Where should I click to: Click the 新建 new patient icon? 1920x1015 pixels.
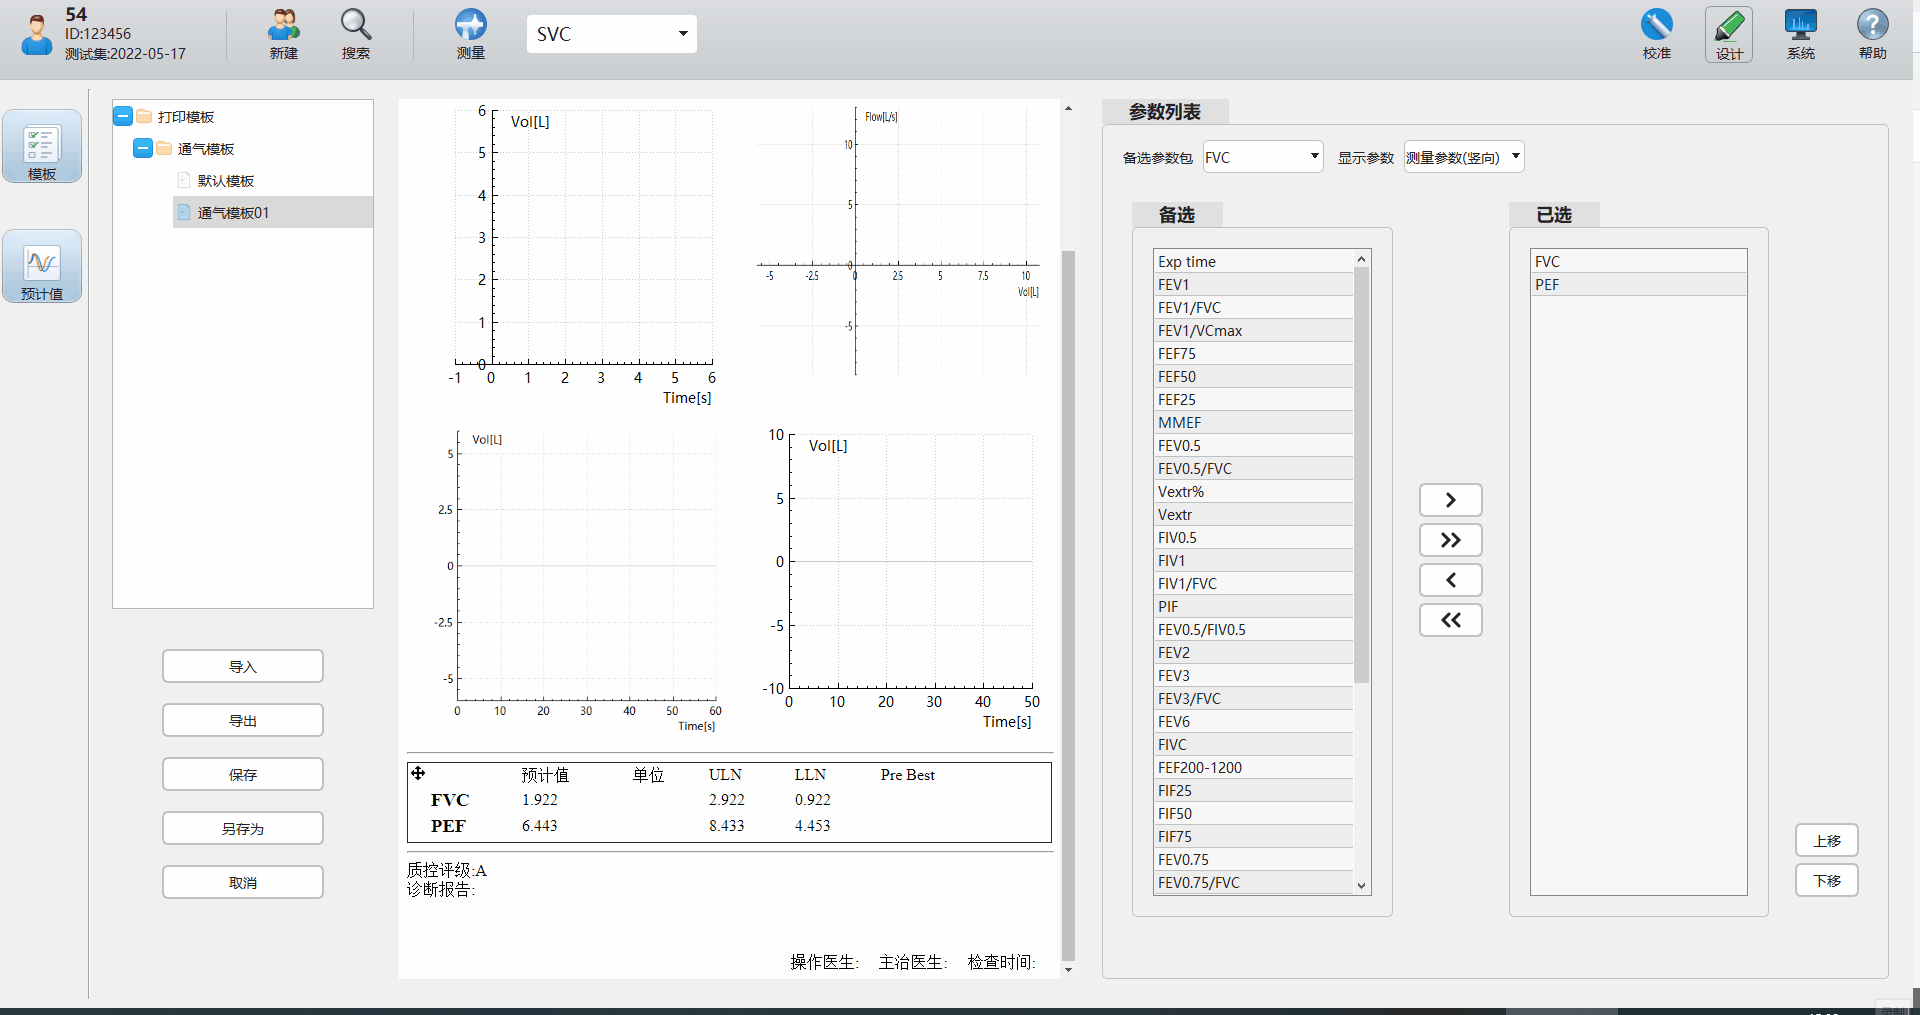click(x=284, y=34)
